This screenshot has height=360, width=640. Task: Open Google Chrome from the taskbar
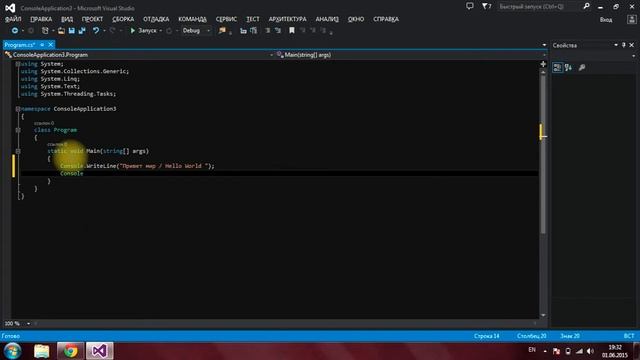point(70,351)
